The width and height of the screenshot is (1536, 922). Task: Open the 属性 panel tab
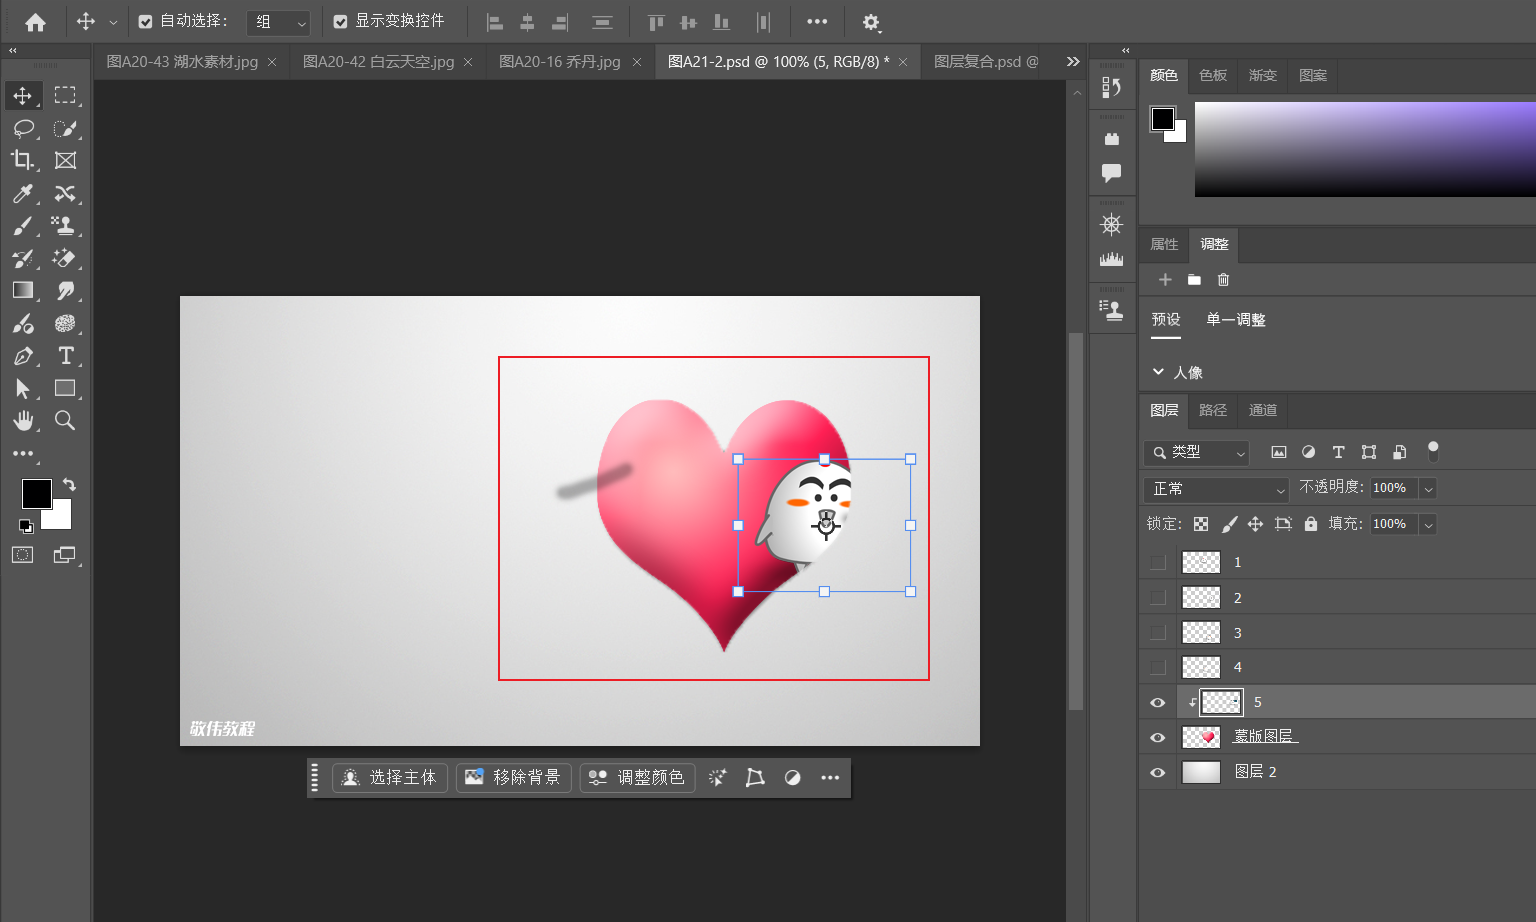coord(1164,244)
